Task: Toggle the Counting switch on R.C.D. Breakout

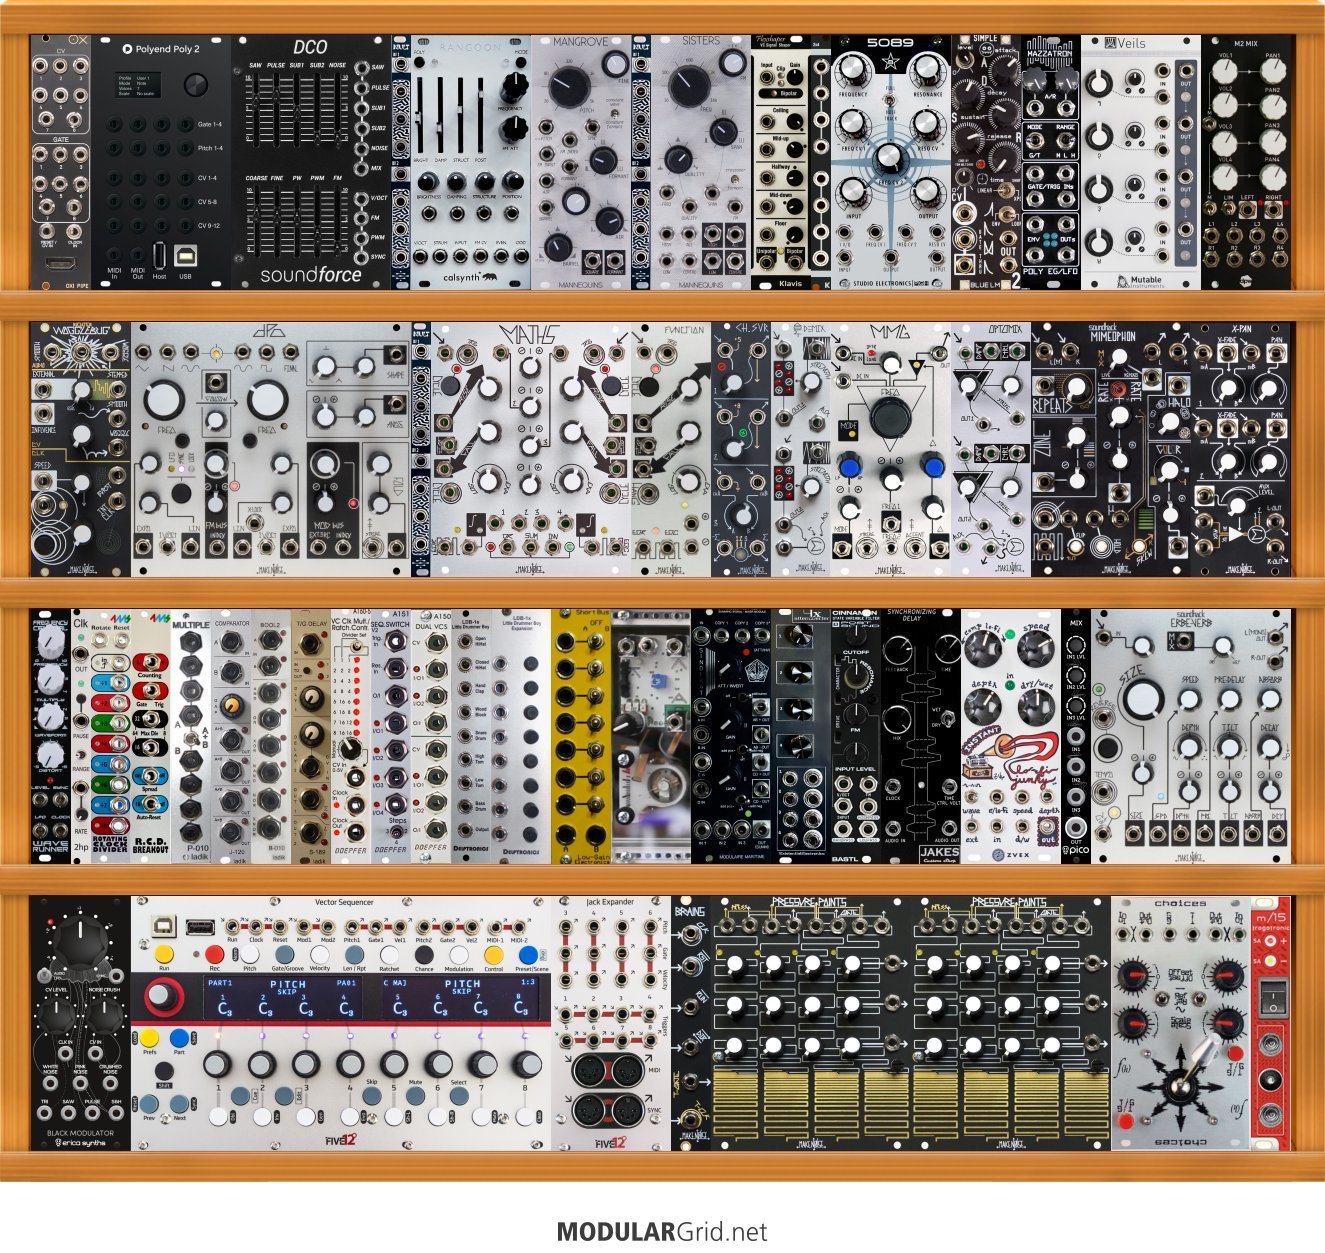Action: [x=150, y=664]
